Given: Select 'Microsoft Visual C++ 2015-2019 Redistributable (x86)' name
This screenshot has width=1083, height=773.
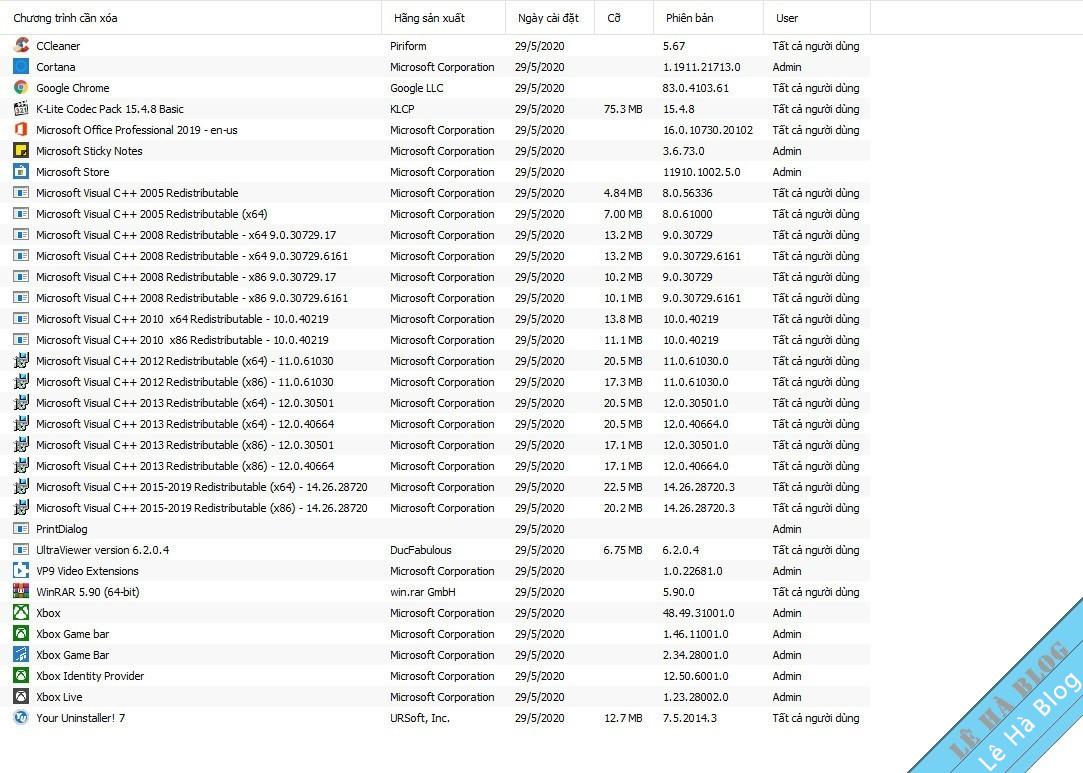Looking at the screenshot, I should [x=202, y=508].
